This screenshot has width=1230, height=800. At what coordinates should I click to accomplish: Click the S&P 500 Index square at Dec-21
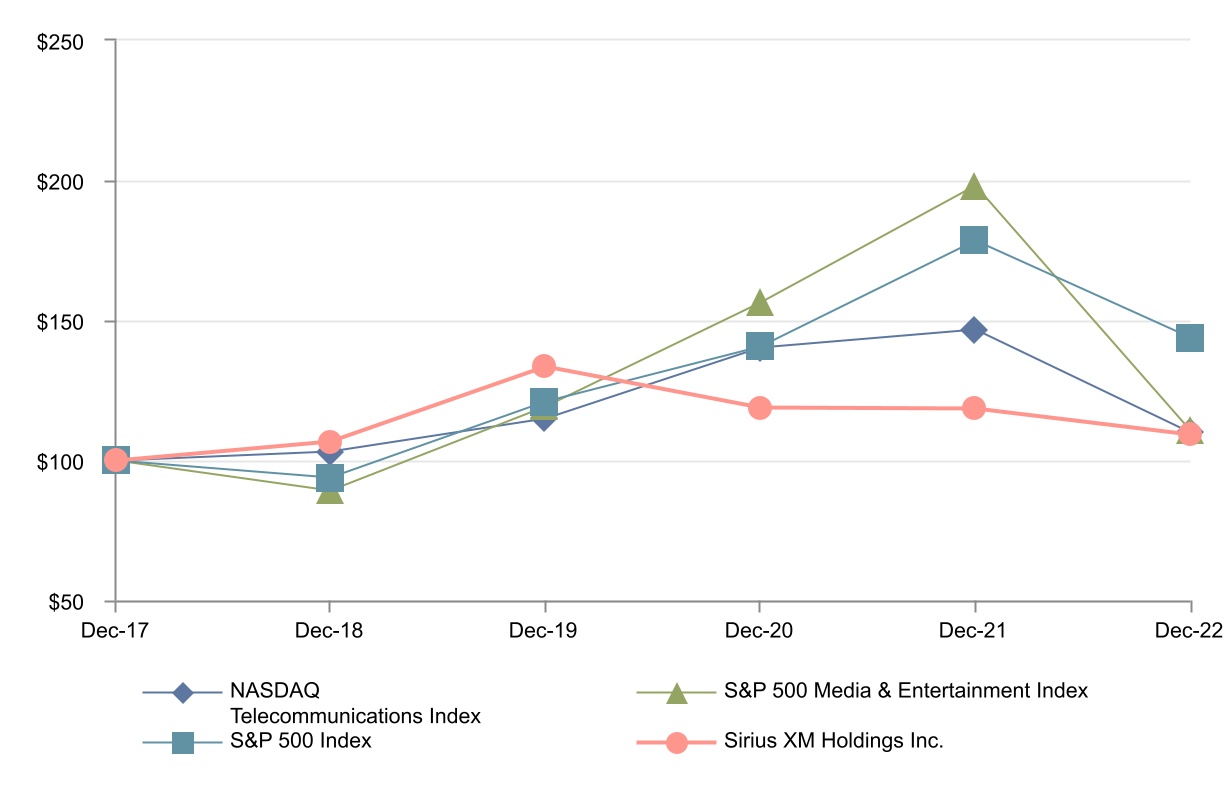974,240
